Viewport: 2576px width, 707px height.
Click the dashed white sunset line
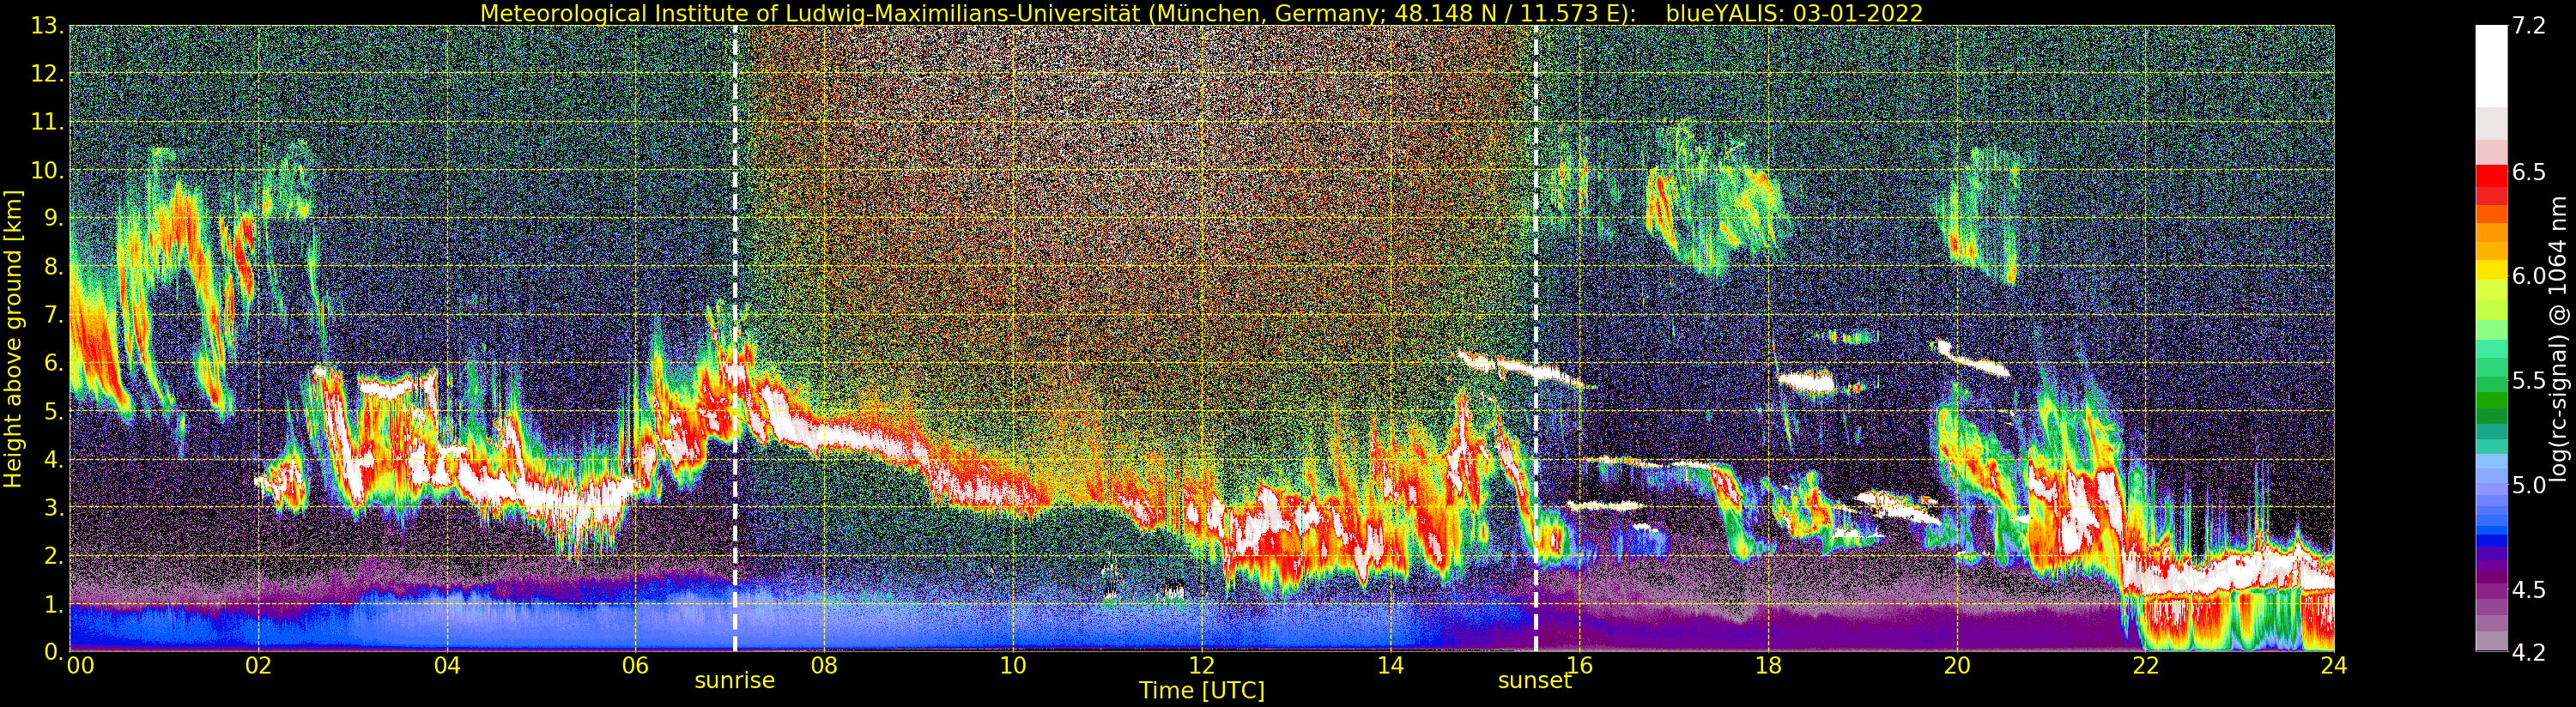pyautogui.click(x=1535, y=339)
